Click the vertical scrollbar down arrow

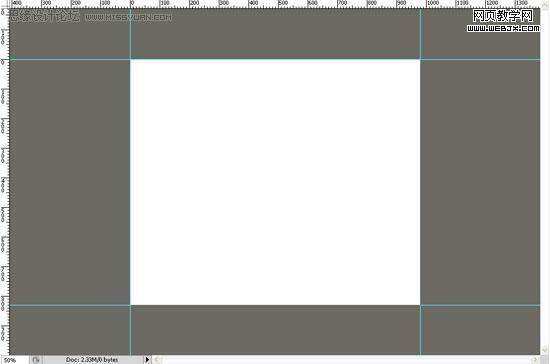(x=545, y=350)
